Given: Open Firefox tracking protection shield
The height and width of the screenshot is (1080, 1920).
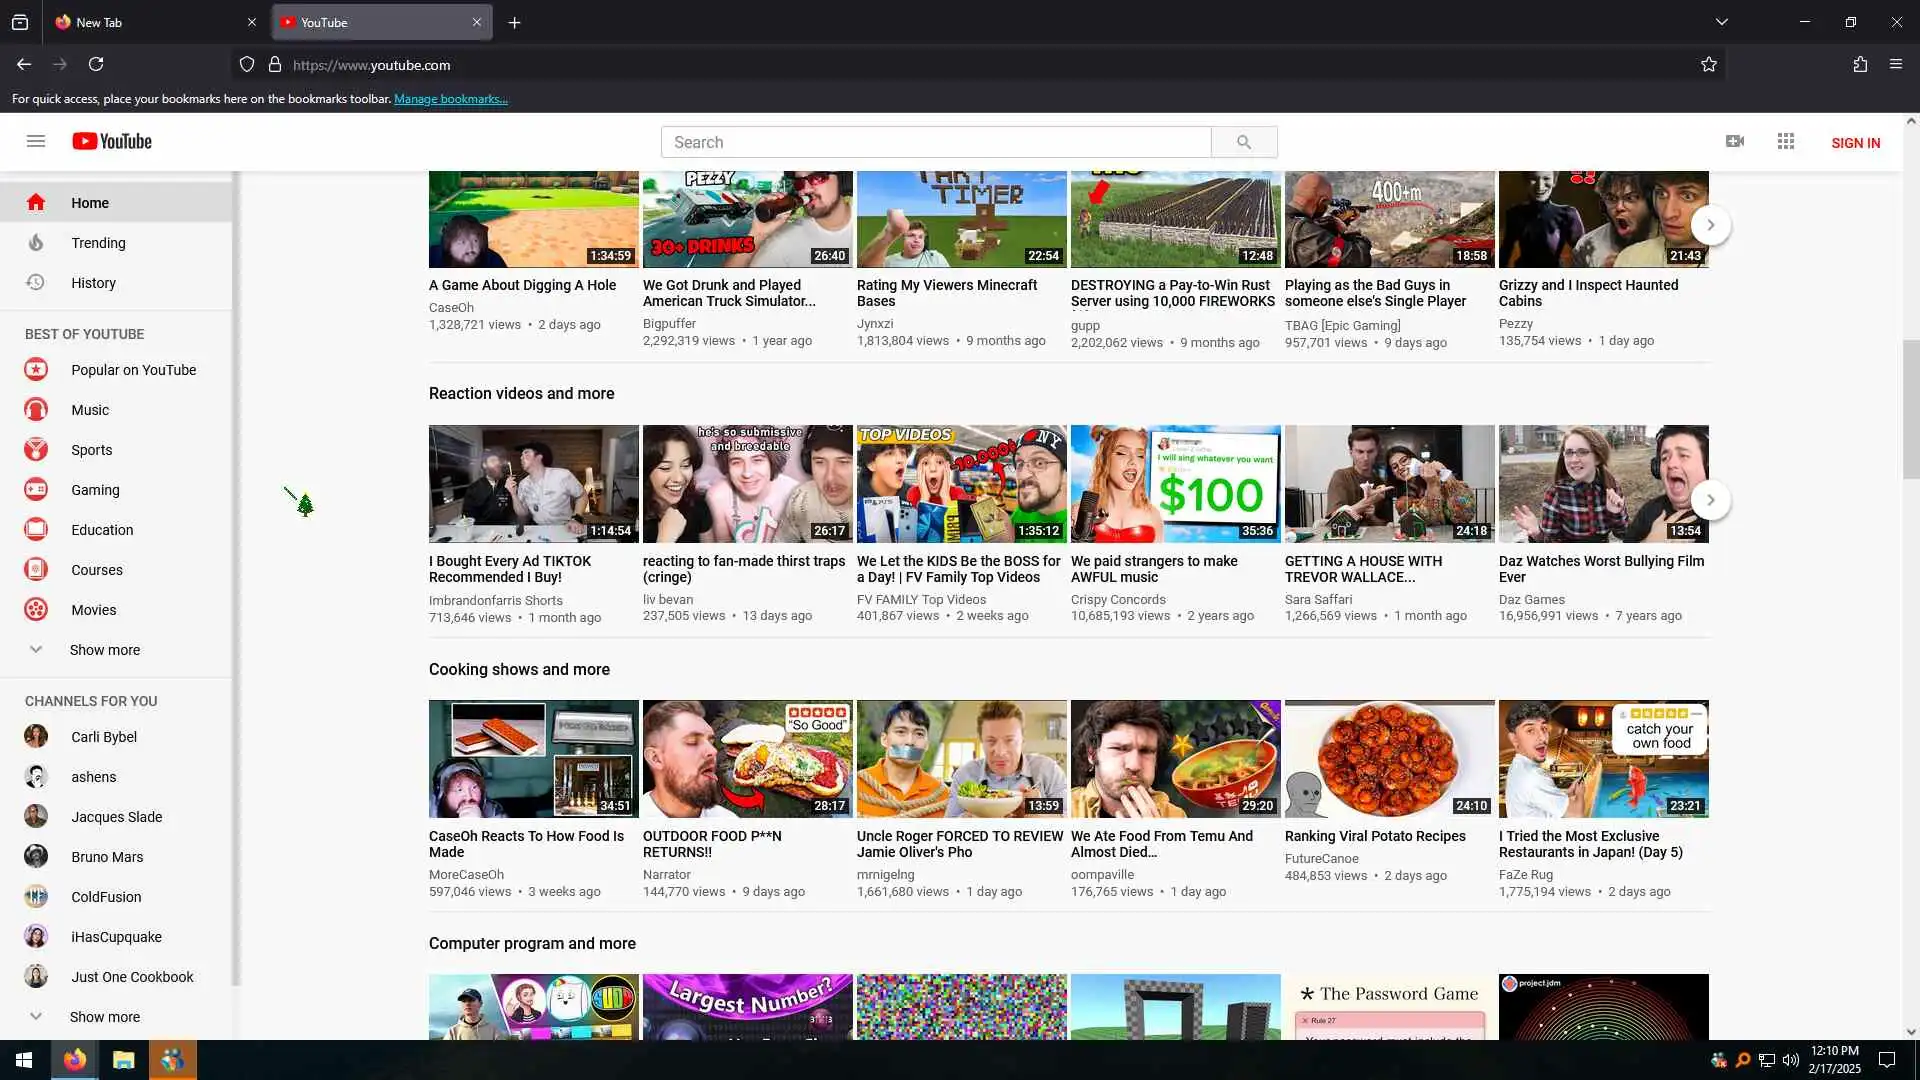Looking at the screenshot, I should pyautogui.click(x=247, y=64).
